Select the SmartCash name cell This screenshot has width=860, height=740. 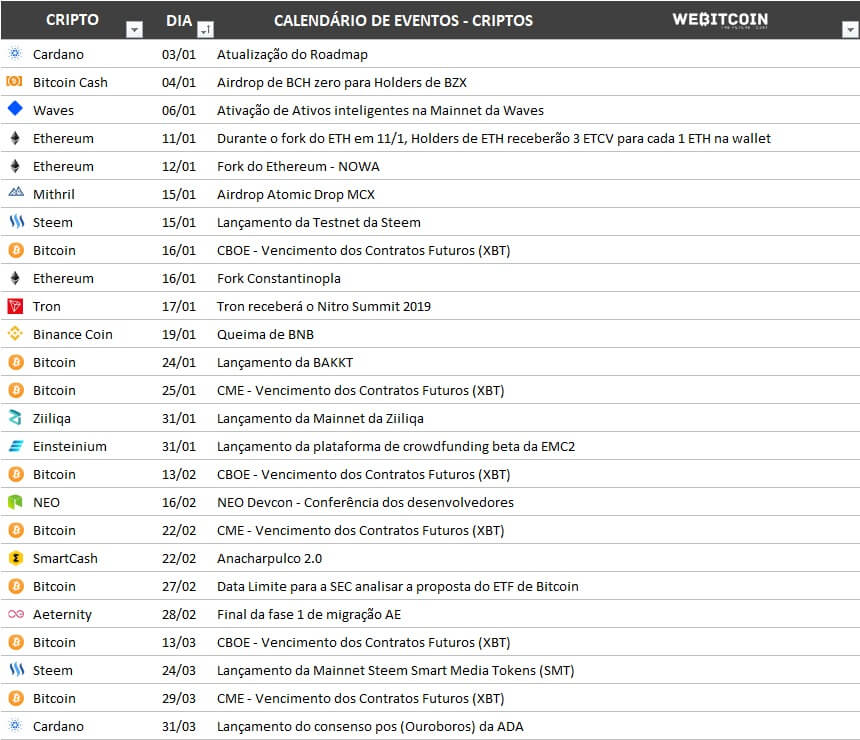[65, 558]
